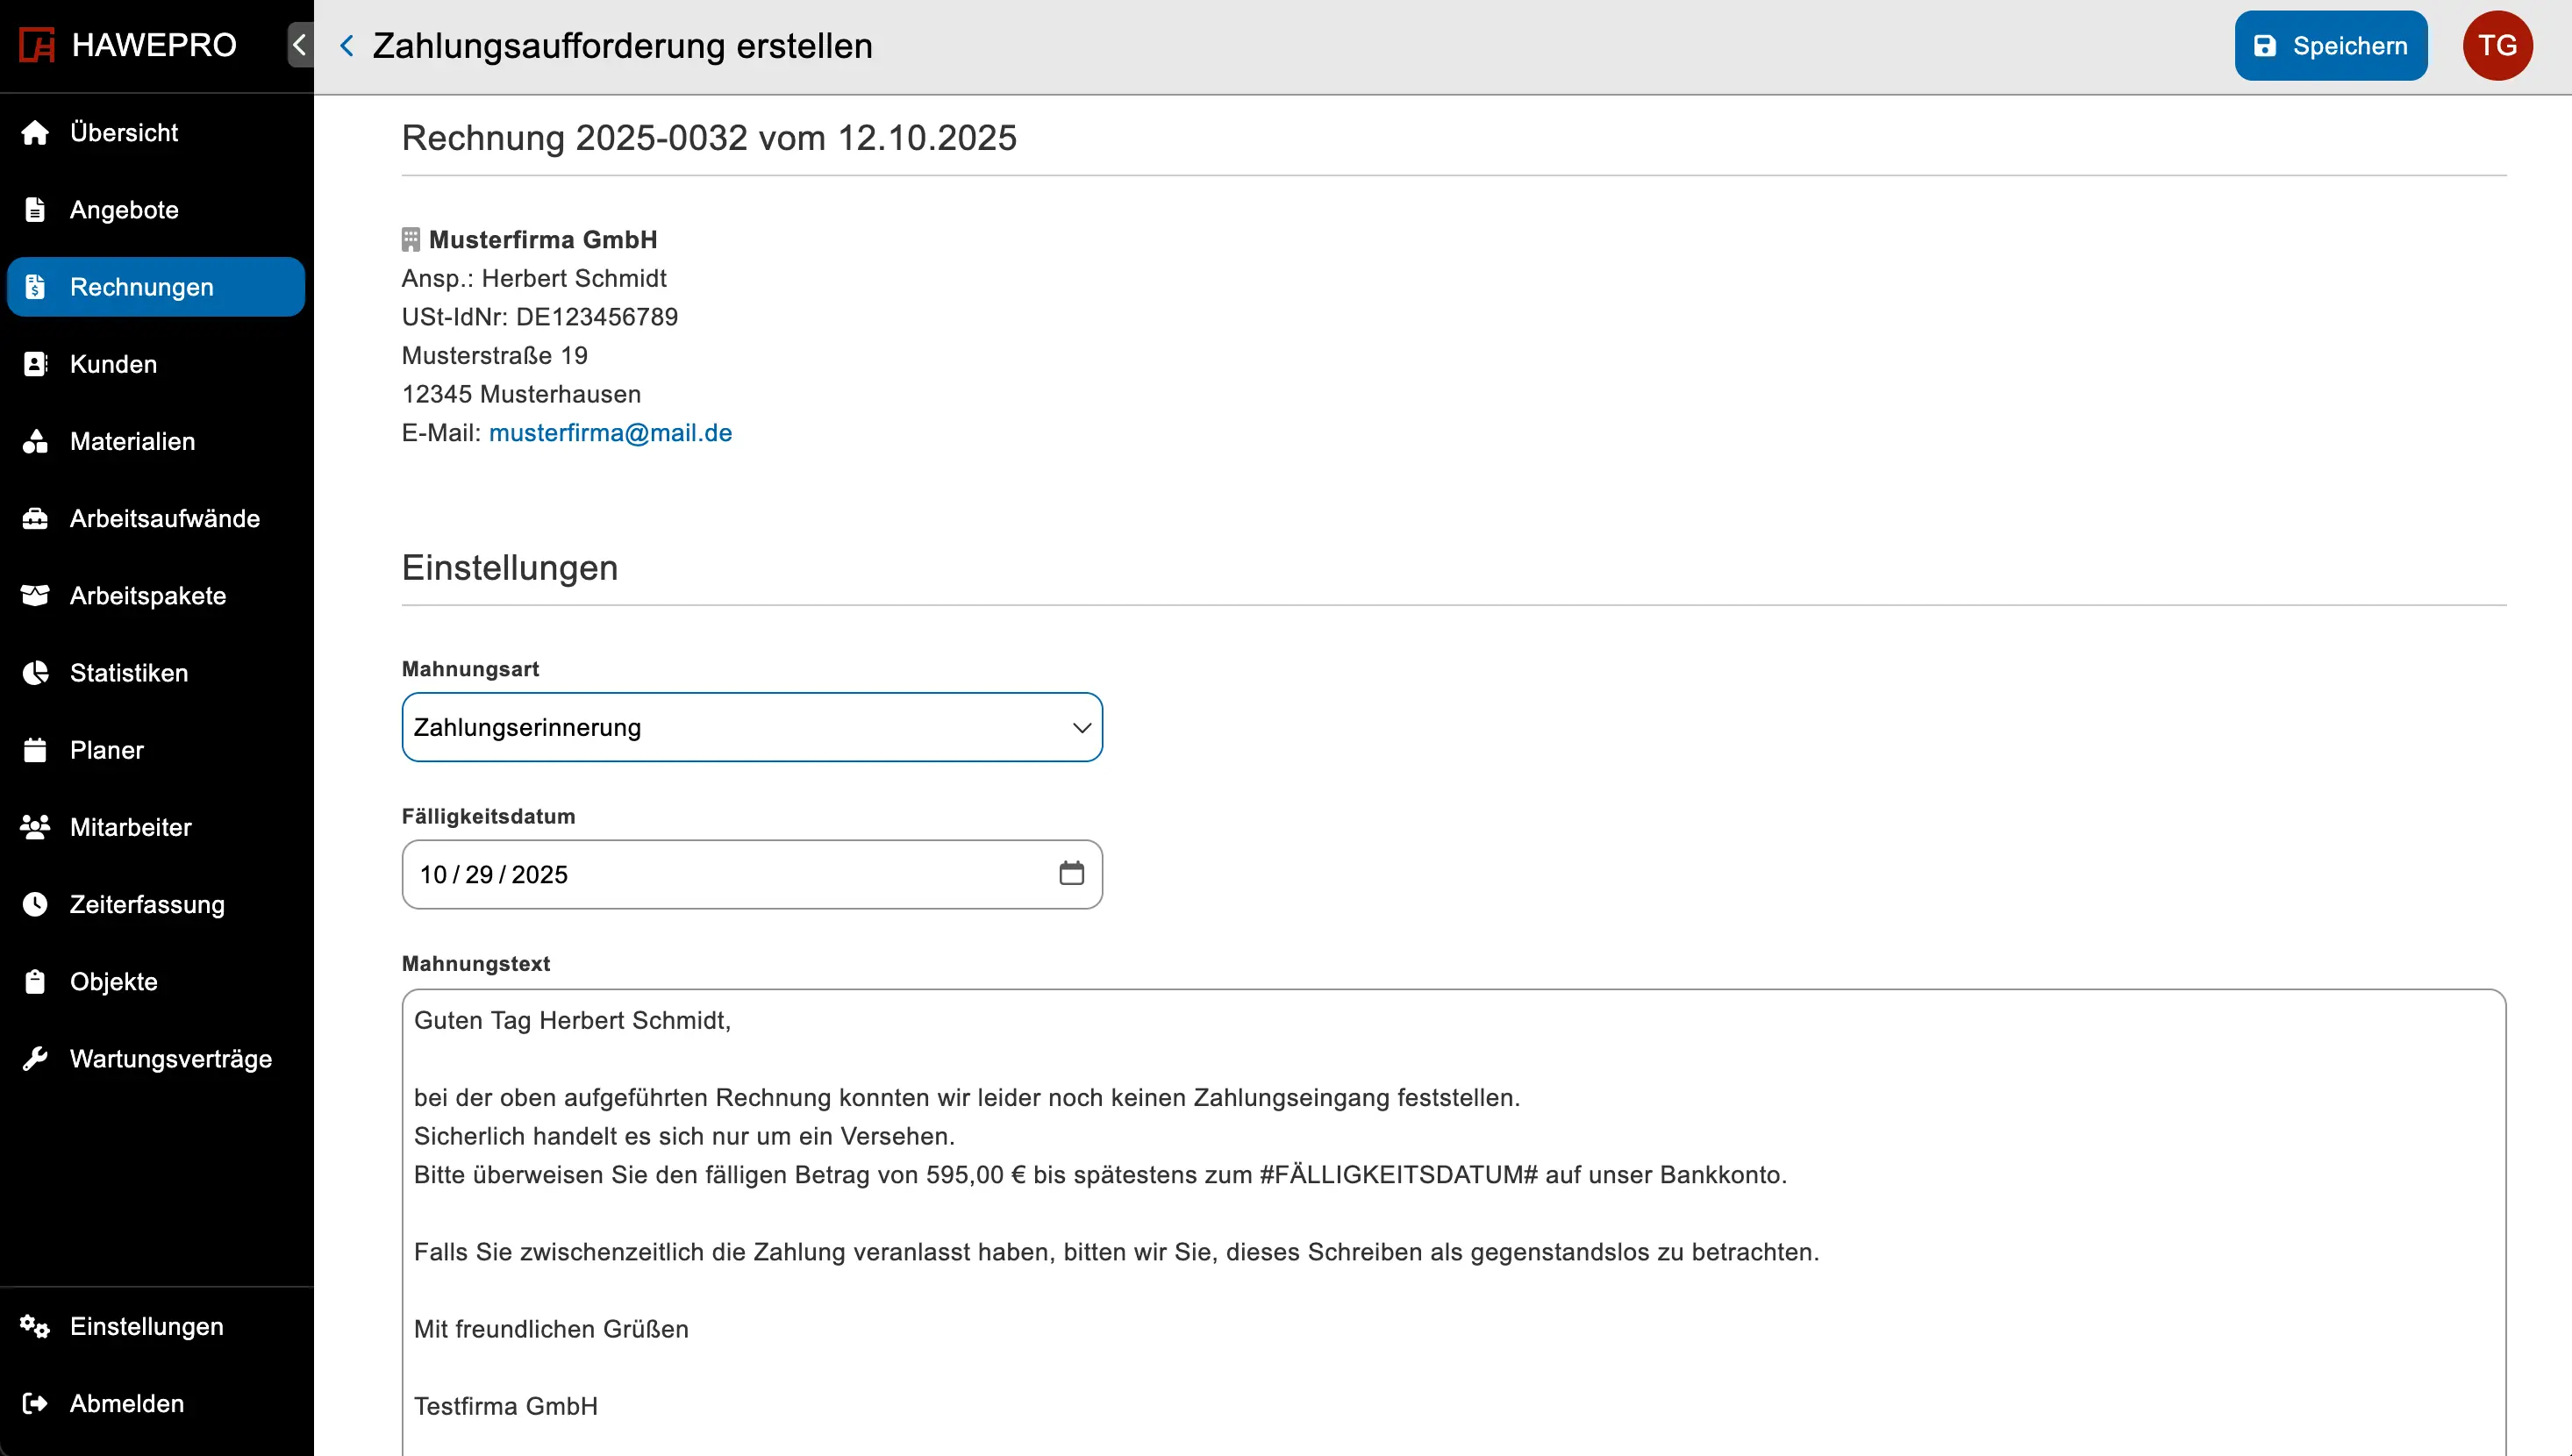Viewport: 2572px width, 1456px height.
Task: Open the Einstellungen gears in the sidebar
Action: [x=35, y=1326]
